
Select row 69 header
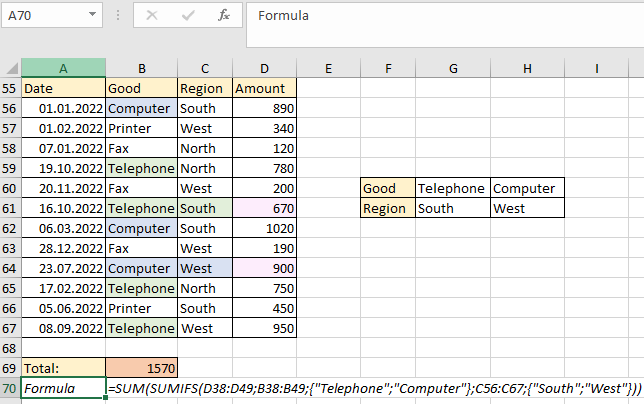pos(10,368)
